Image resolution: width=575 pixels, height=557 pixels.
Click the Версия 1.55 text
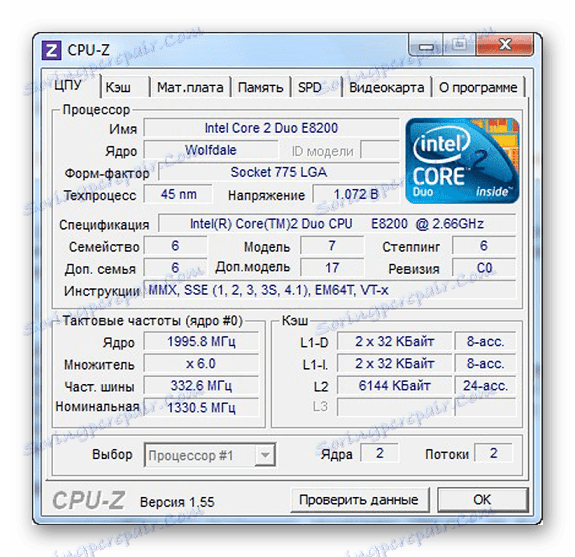pyautogui.click(x=177, y=502)
